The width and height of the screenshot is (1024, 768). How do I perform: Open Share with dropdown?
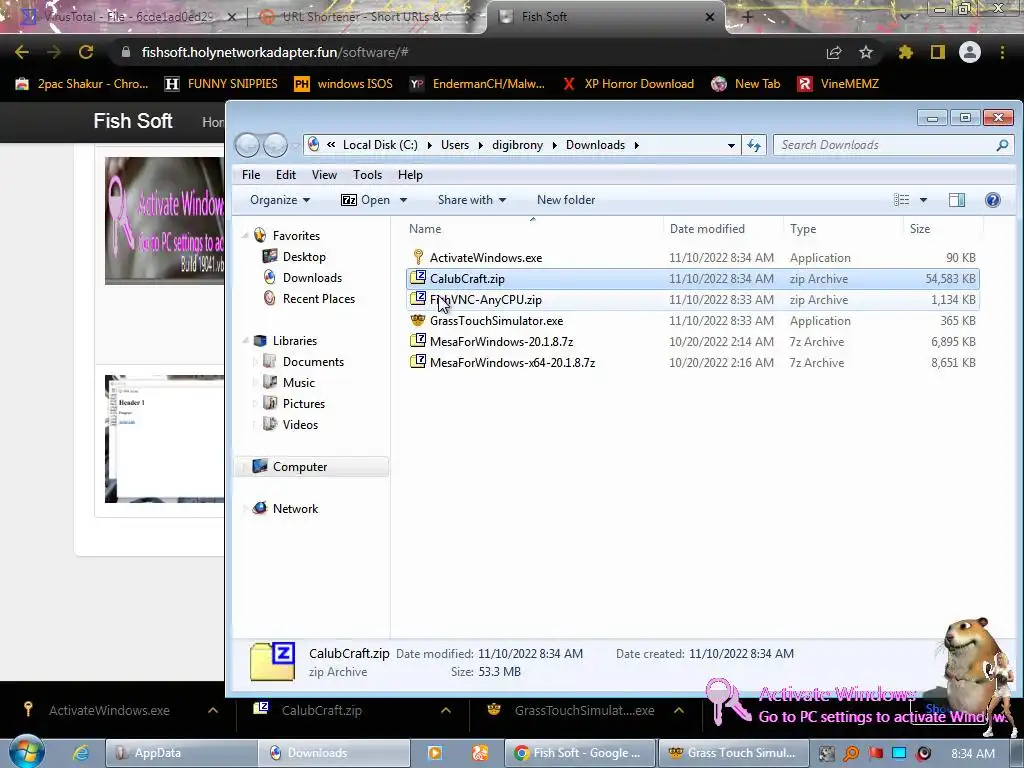[x=472, y=200]
